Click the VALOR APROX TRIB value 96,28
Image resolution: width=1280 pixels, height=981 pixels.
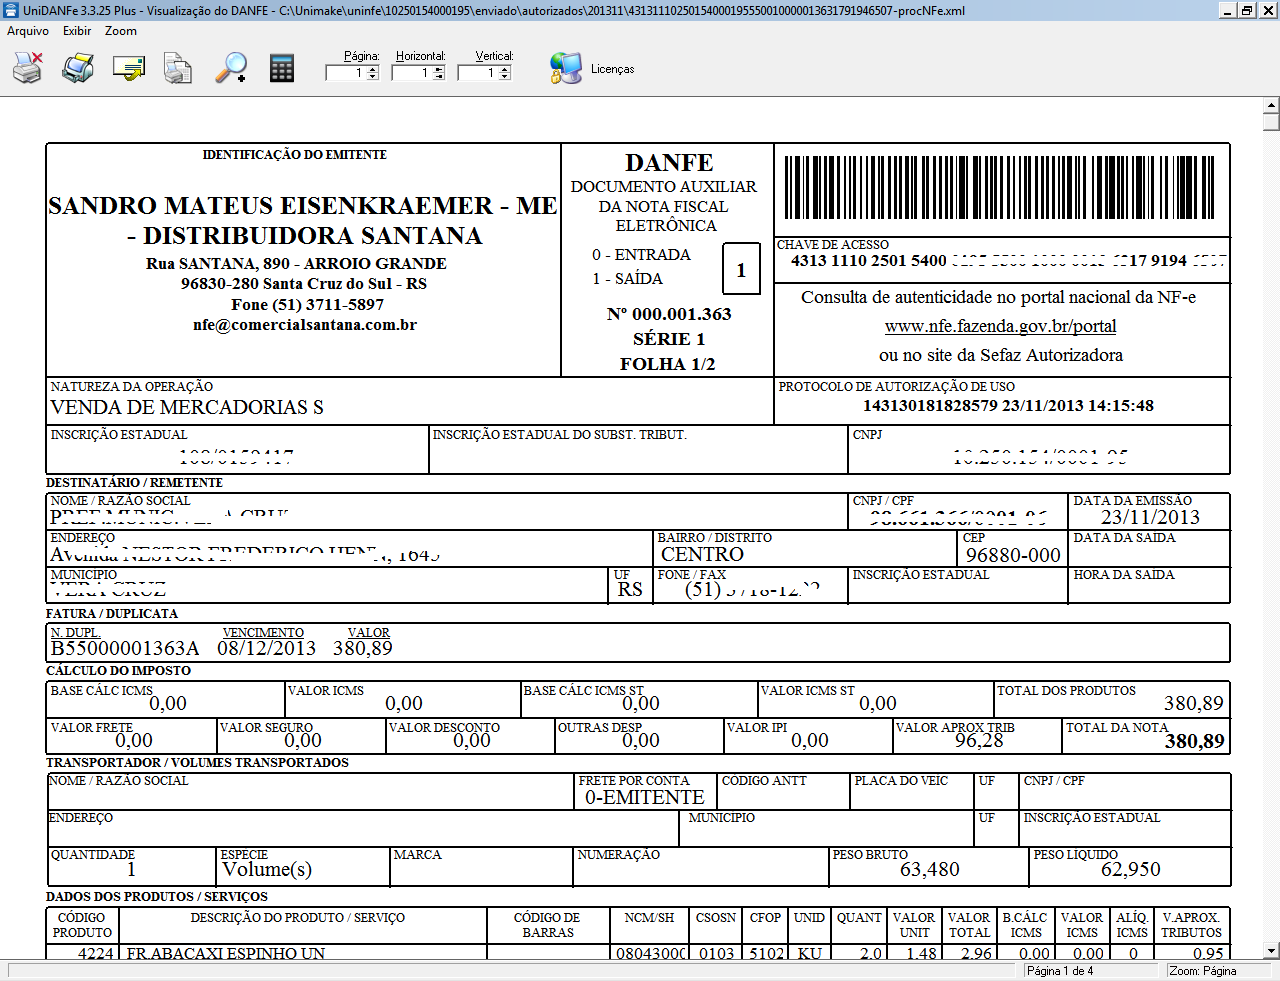(979, 741)
